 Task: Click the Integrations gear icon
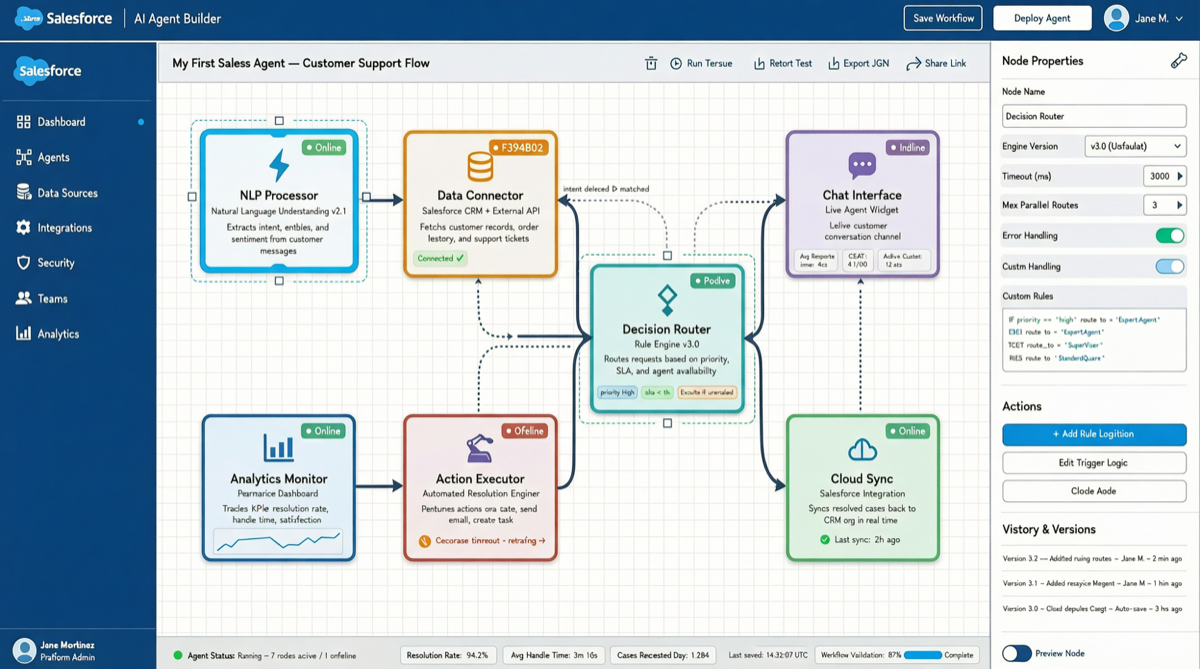[23, 227]
